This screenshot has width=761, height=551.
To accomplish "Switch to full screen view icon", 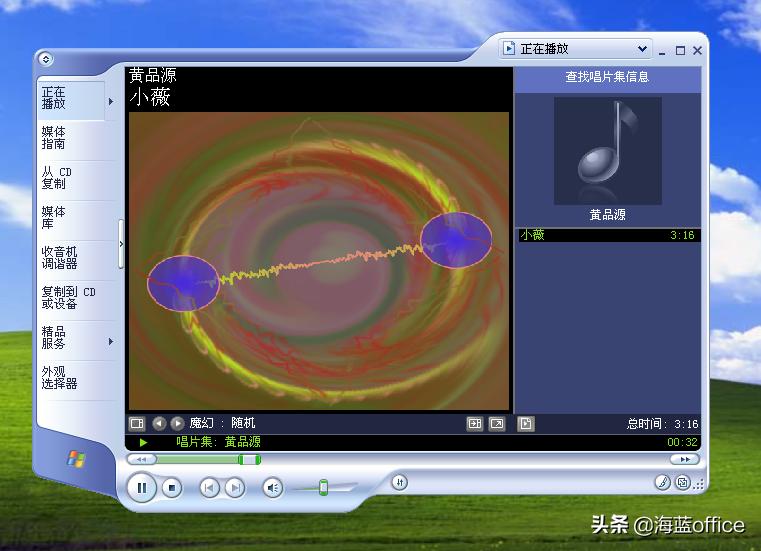I will click(x=496, y=424).
